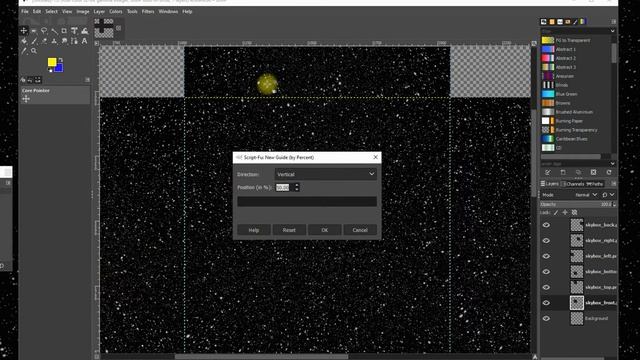This screenshot has height=360, width=640.
Task: Click Help in the New Guide dialog
Action: [x=254, y=230]
